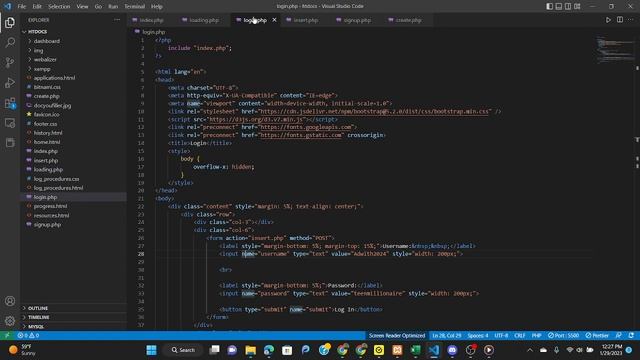Open the Run and Debug view
The width and height of the screenshot is (640, 360).
click(x=10, y=82)
